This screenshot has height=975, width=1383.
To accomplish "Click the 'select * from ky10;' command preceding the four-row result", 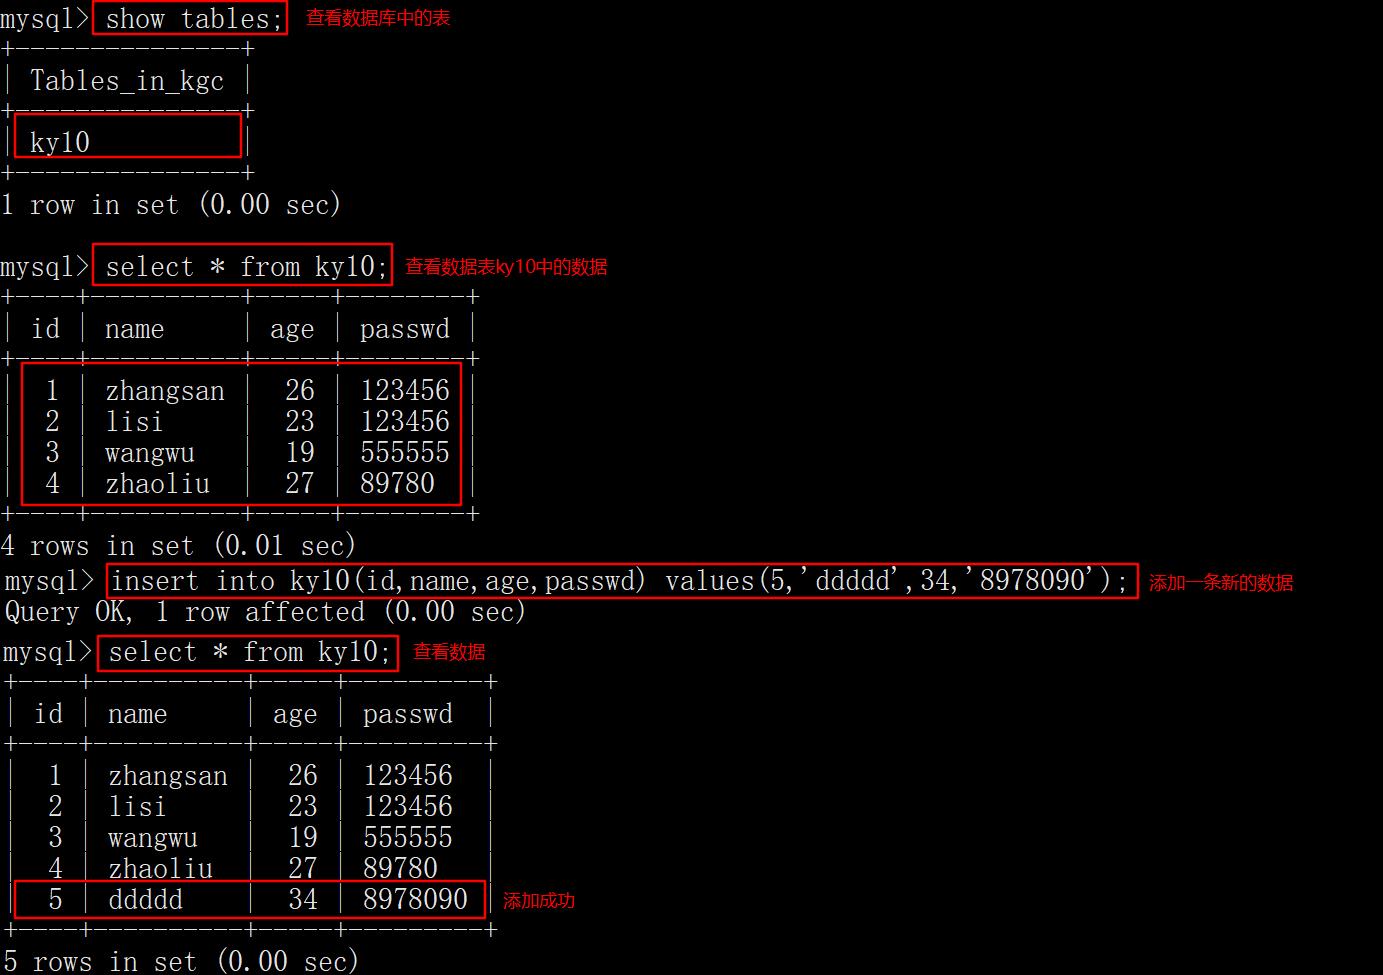I will click(x=246, y=266).
